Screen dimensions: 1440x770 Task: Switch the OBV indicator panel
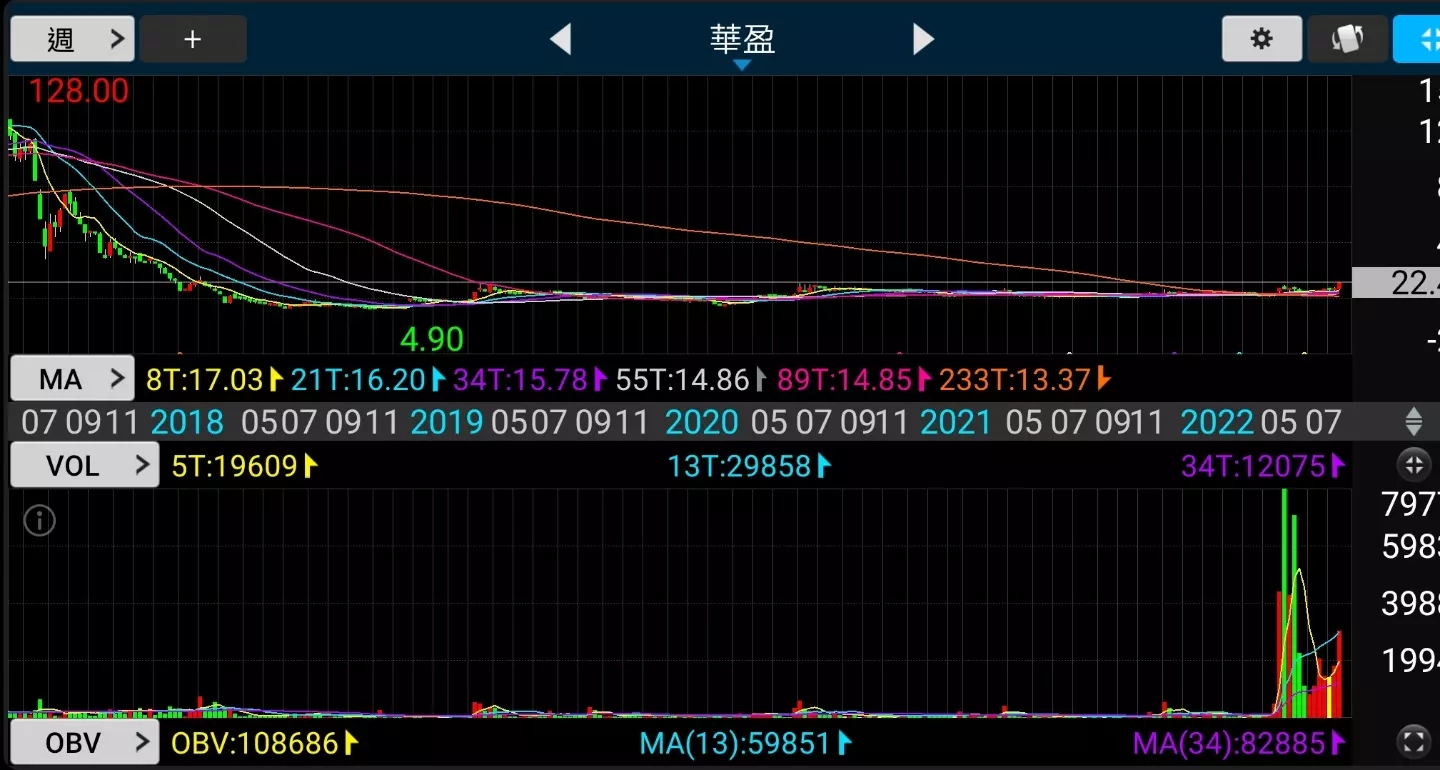coord(84,743)
